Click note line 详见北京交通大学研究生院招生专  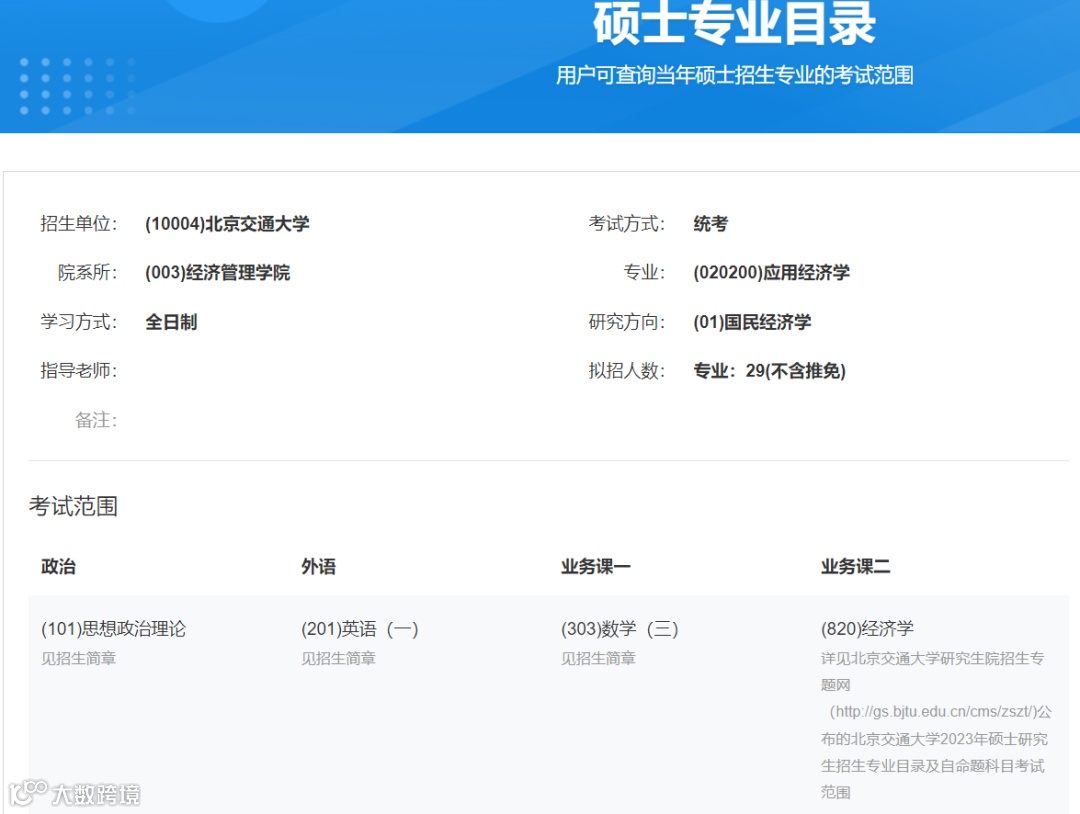933,658
